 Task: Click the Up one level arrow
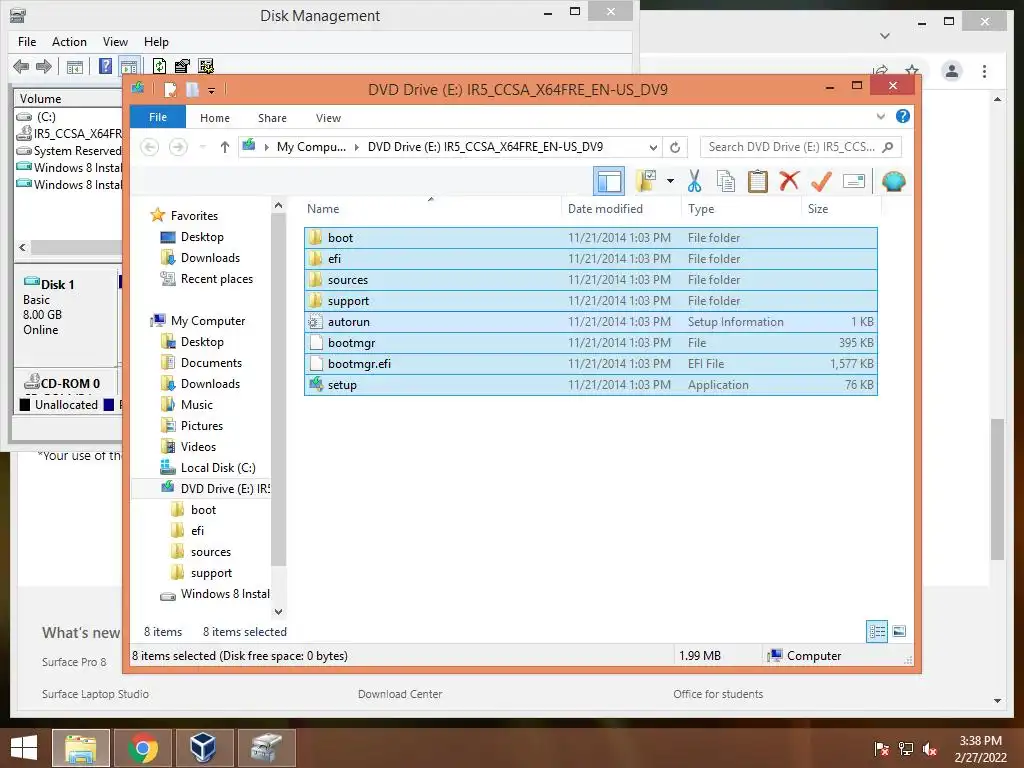225,147
